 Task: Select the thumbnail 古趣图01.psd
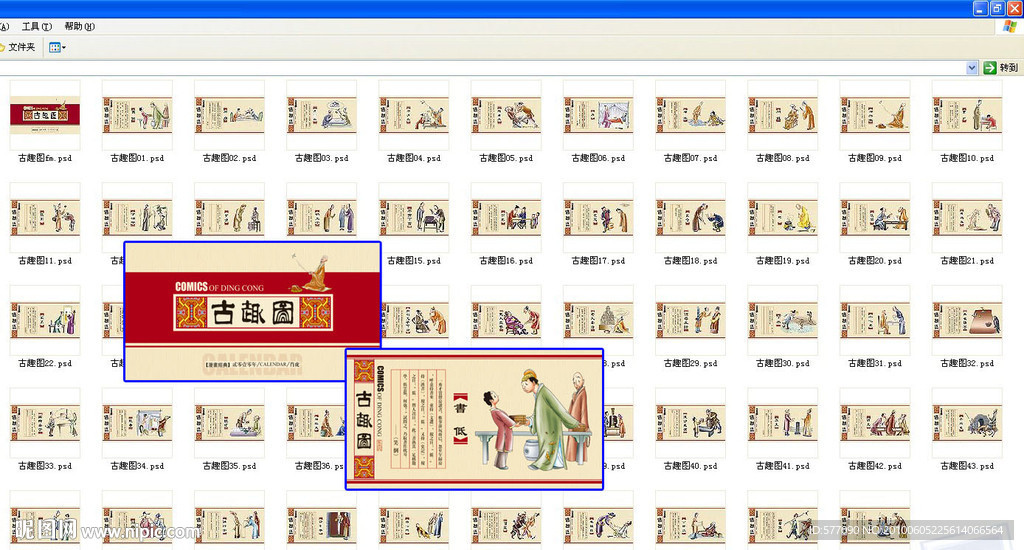point(137,115)
